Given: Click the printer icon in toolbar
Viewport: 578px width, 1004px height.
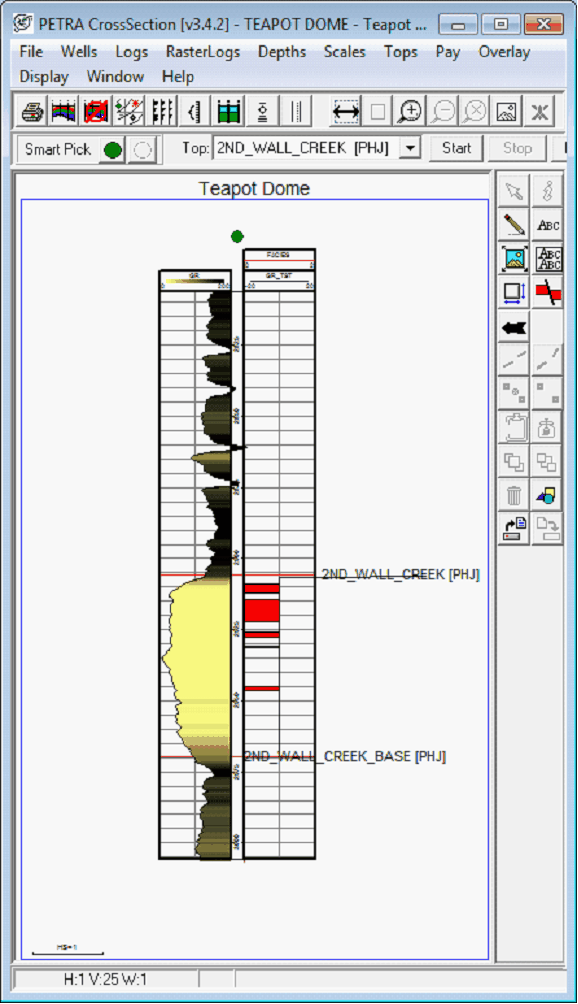Looking at the screenshot, I should (x=31, y=112).
